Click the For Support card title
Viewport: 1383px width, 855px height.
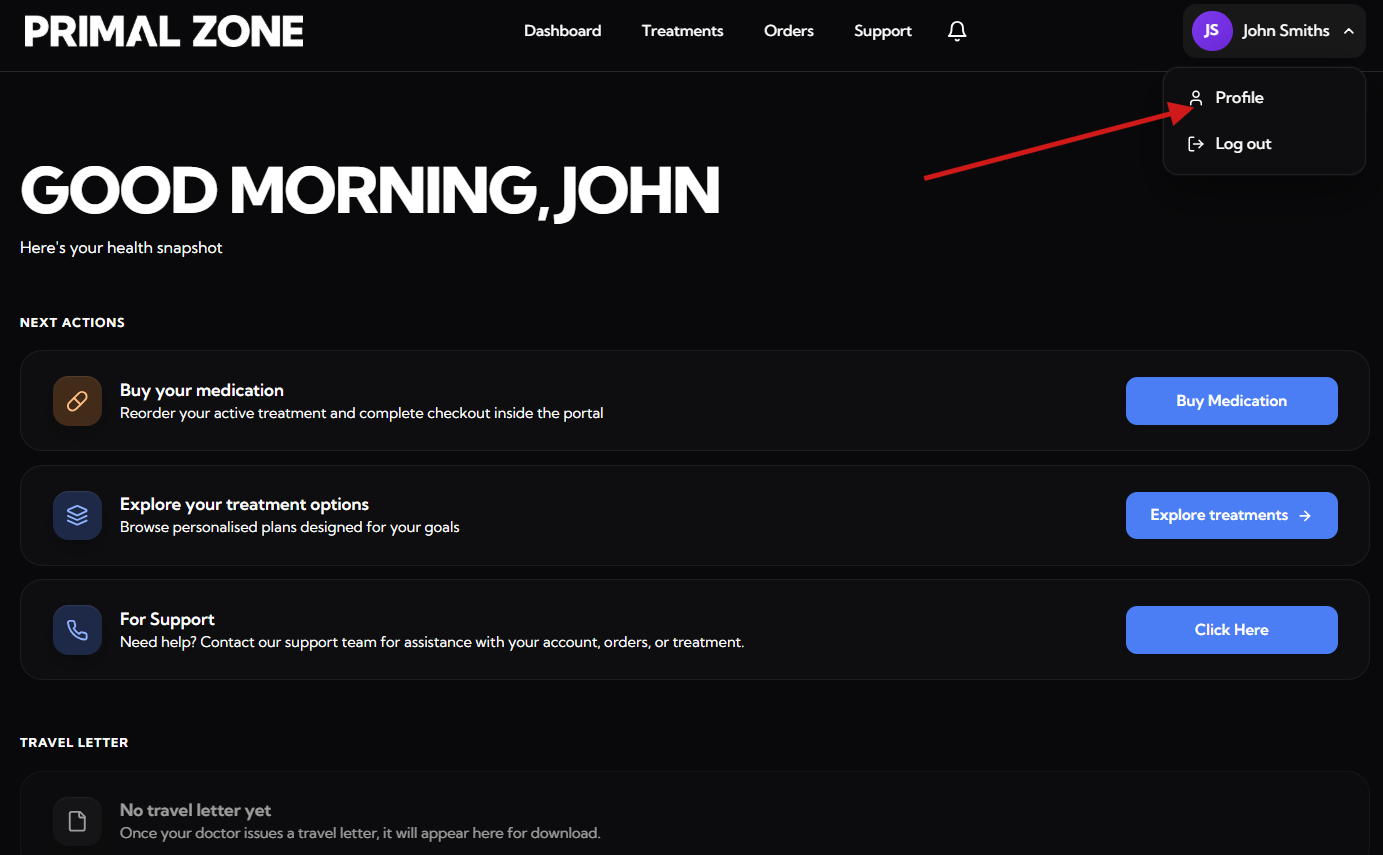point(167,619)
